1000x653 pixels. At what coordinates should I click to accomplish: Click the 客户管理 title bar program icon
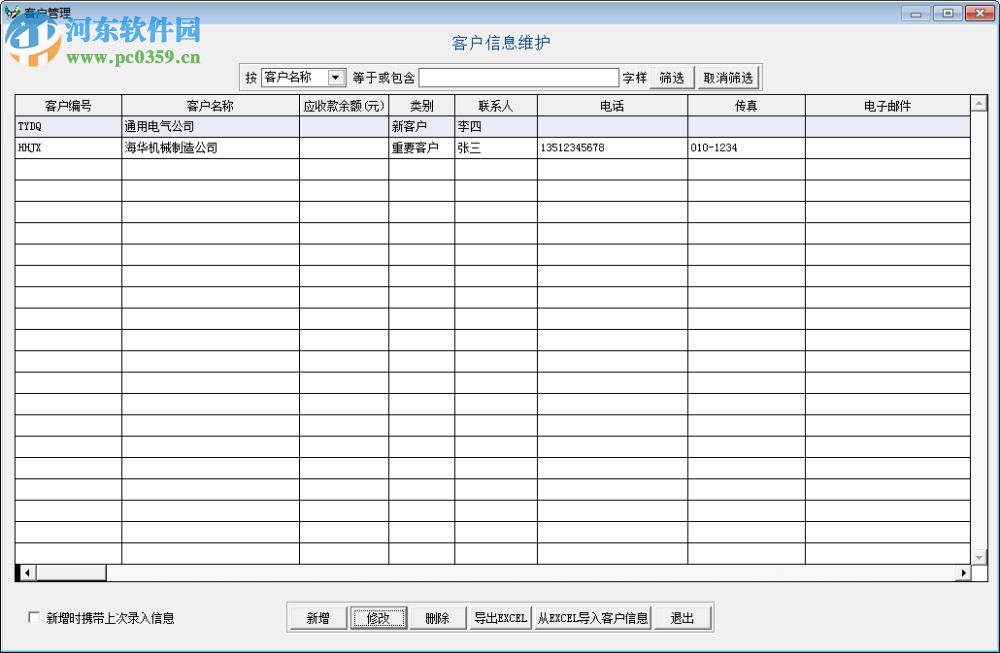14,13
